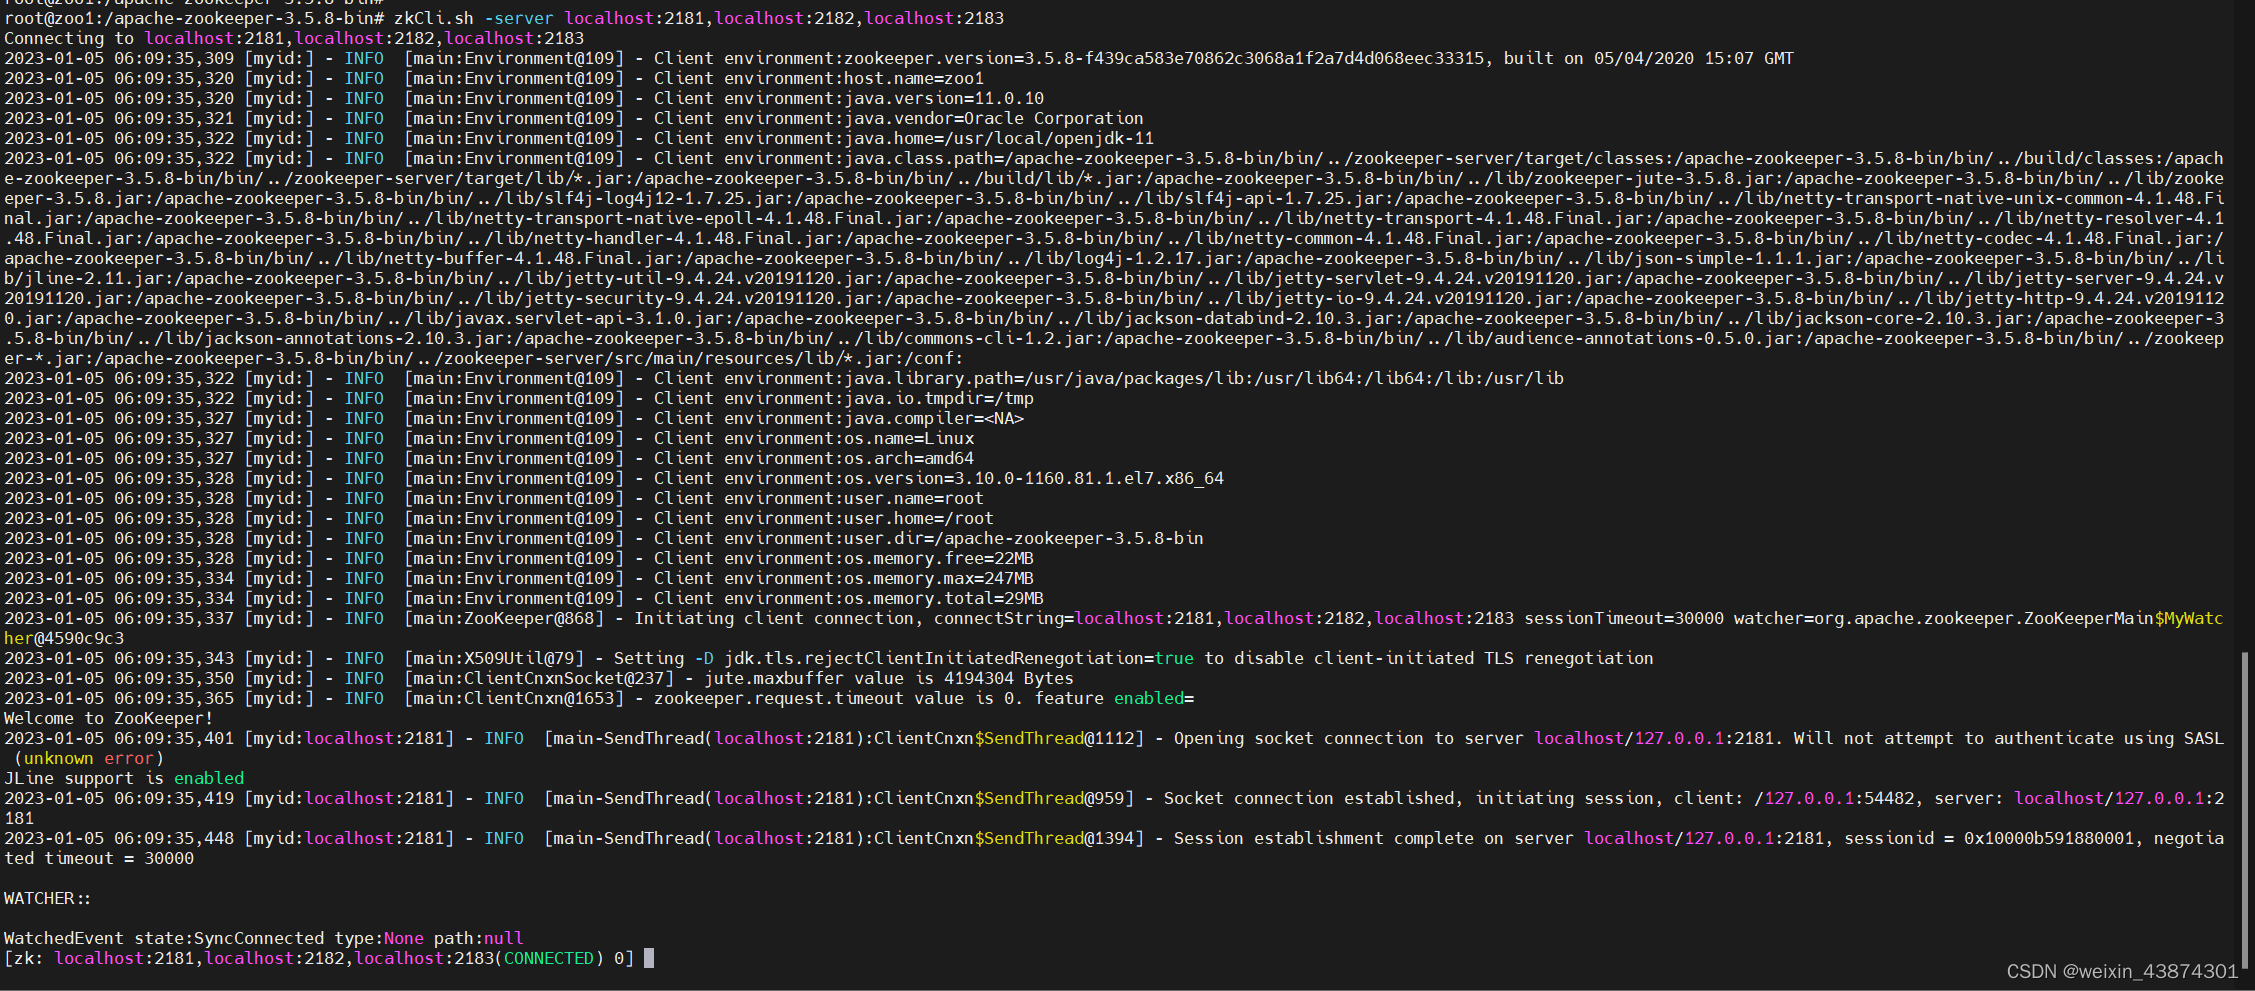Click the cursor block after the zk prompt
This screenshot has height=991, width=2255.
(649, 958)
